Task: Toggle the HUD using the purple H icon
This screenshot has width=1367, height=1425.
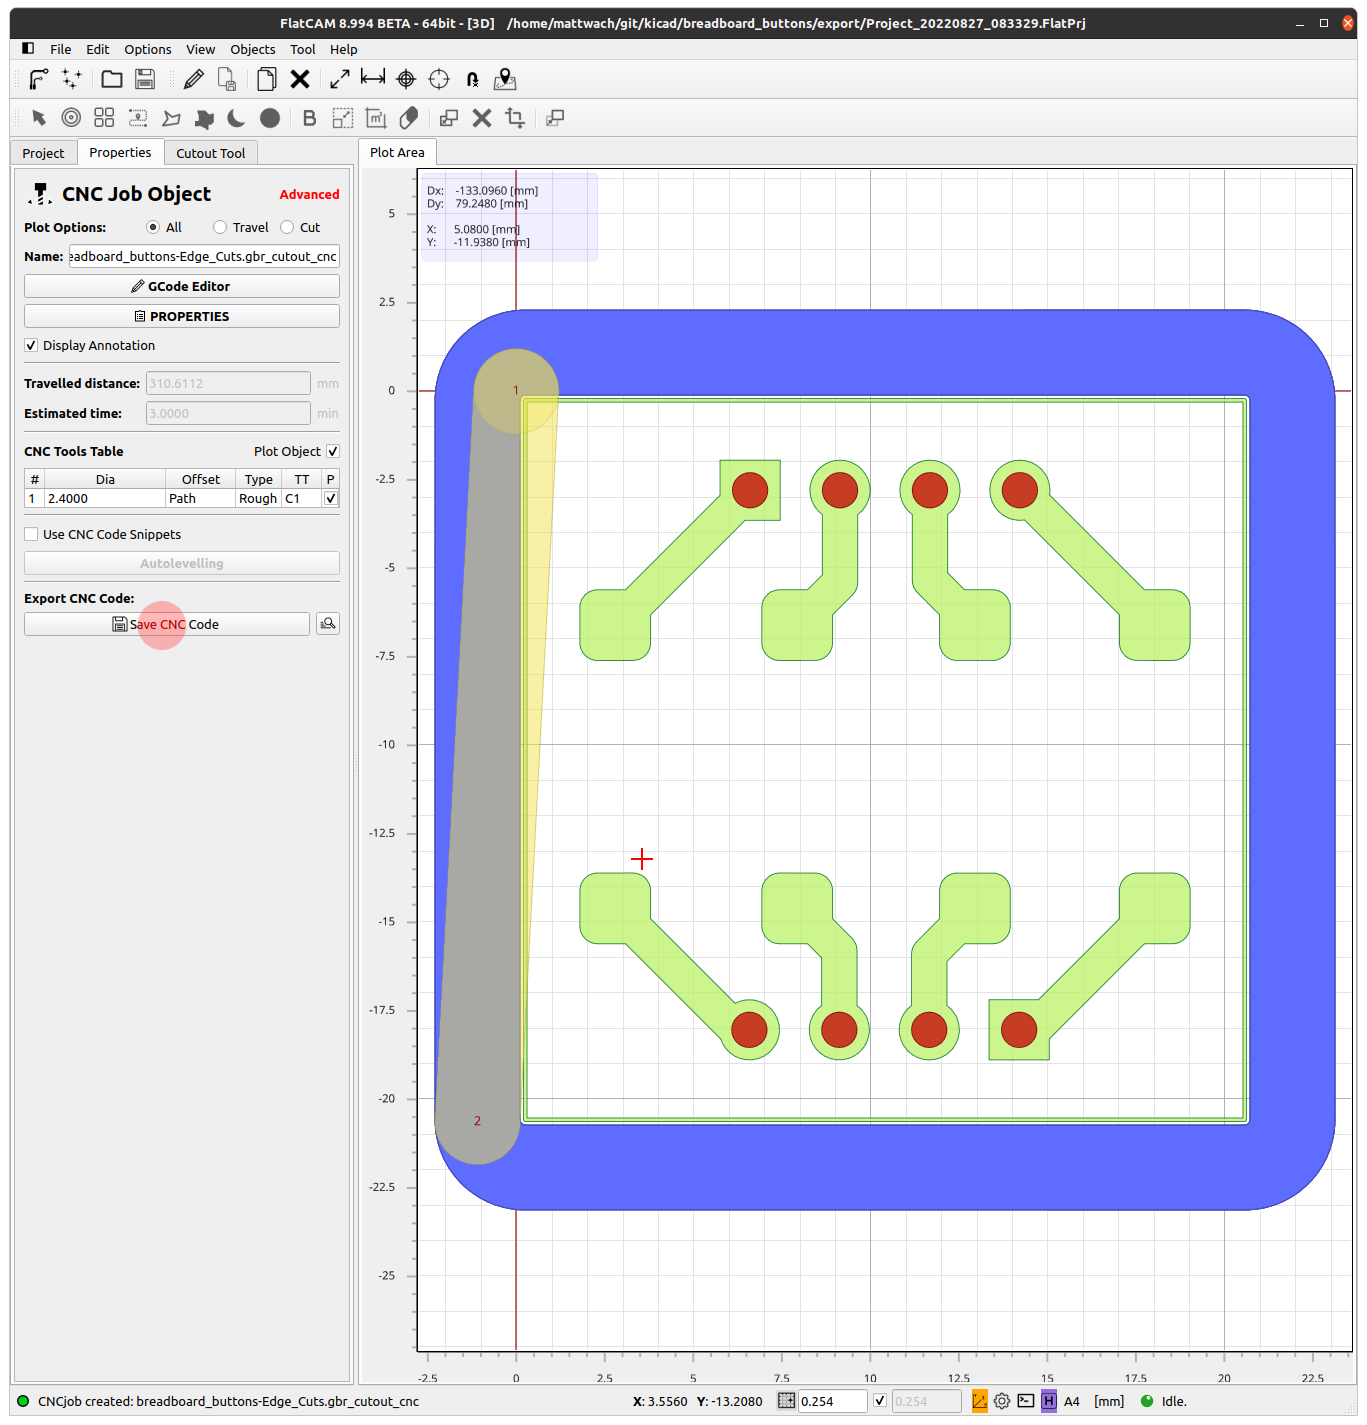Action: pos(1048,1401)
